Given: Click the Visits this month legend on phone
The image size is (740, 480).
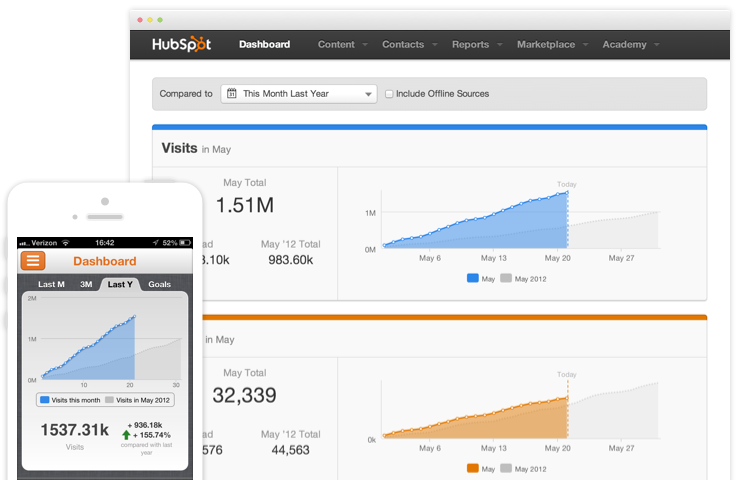Looking at the screenshot, I should coord(70,400).
